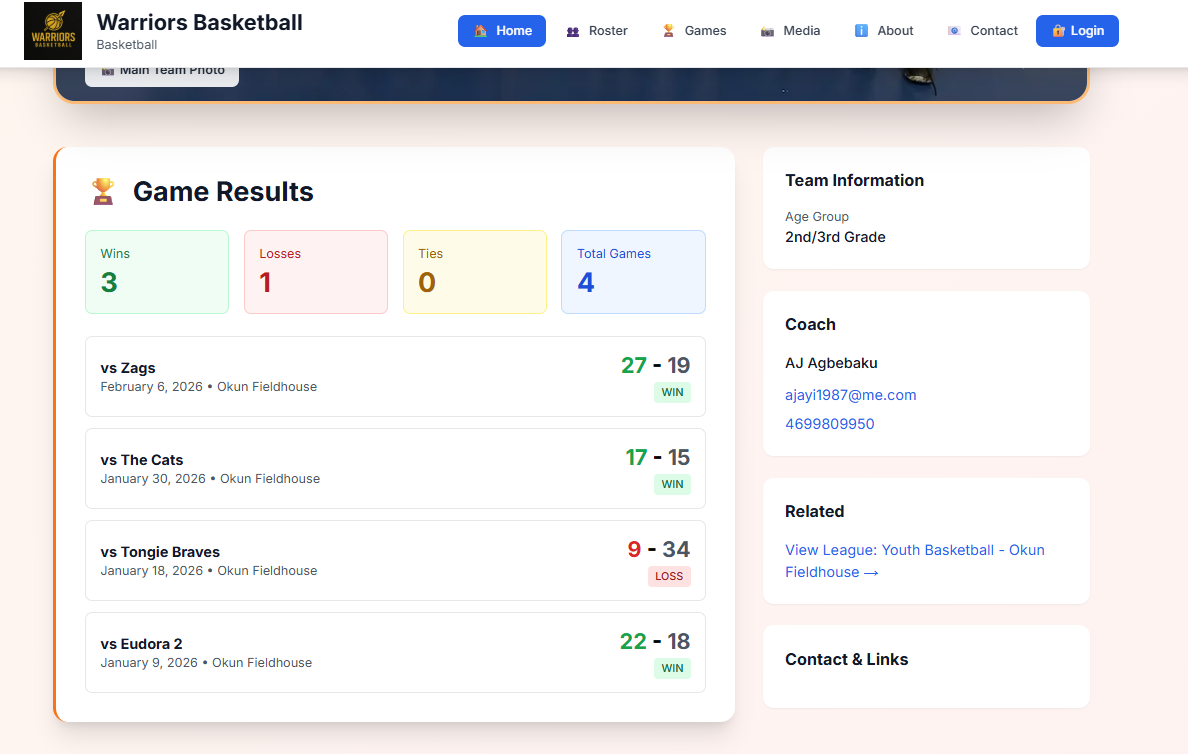
Task: Email the coach via ajayi1987@me.com link
Action: 850,394
